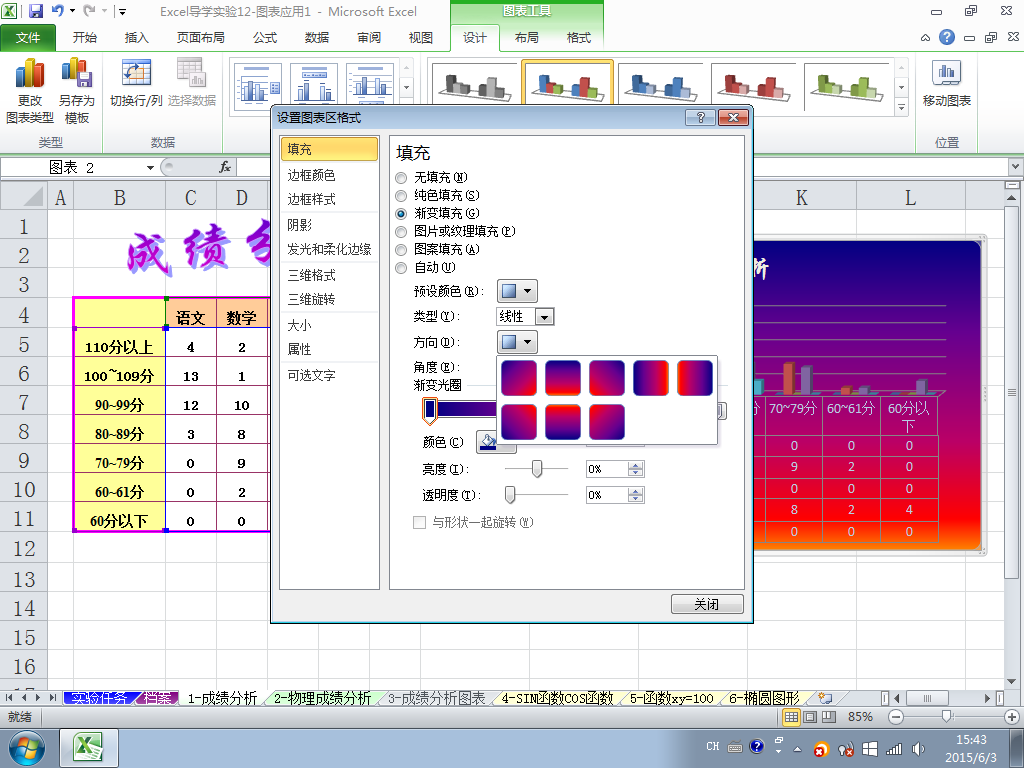Viewport: 1024px width, 768px height.
Task: Choose the second chart layout thumbnail
Action: (x=313, y=84)
